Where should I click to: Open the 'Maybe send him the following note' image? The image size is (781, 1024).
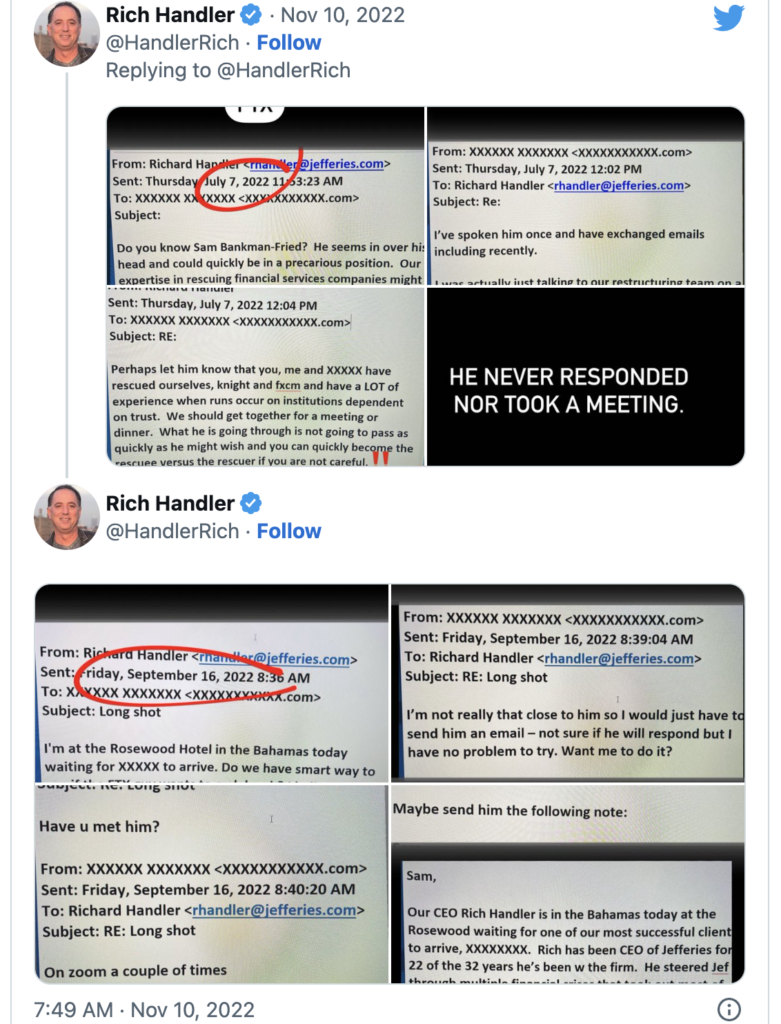[x=567, y=884]
